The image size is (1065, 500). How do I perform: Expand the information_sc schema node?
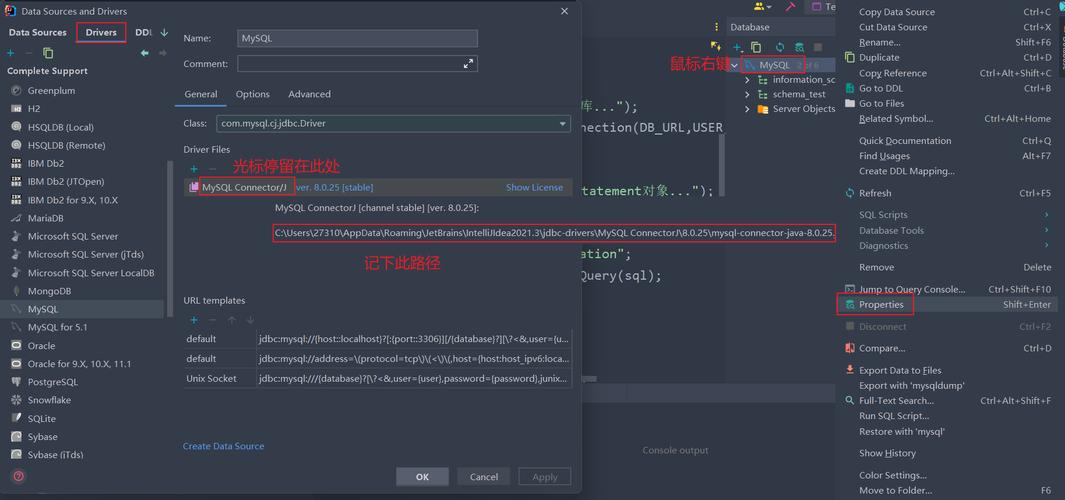pyautogui.click(x=747, y=79)
